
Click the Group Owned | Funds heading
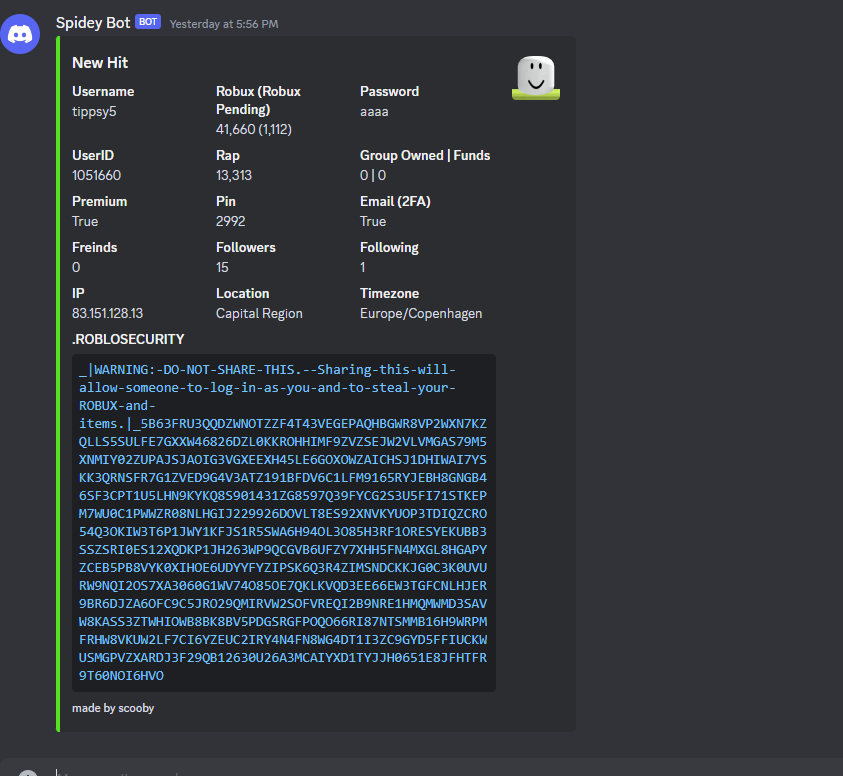(x=425, y=155)
